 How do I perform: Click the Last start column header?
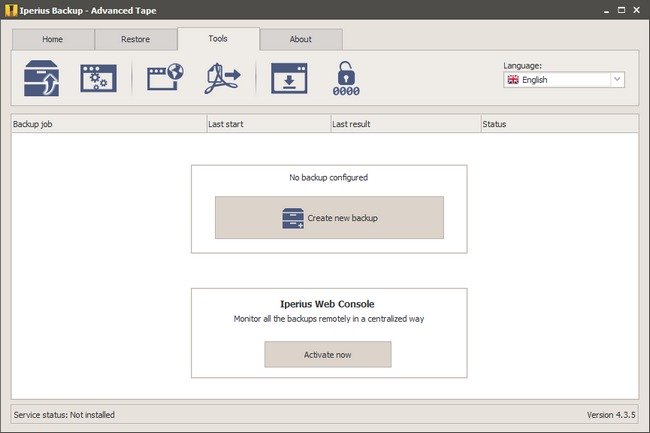coord(267,124)
